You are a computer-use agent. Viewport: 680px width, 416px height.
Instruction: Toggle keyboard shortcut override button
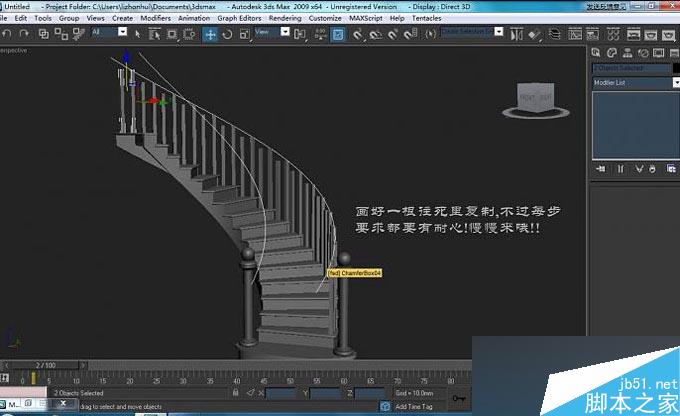(x=338, y=34)
